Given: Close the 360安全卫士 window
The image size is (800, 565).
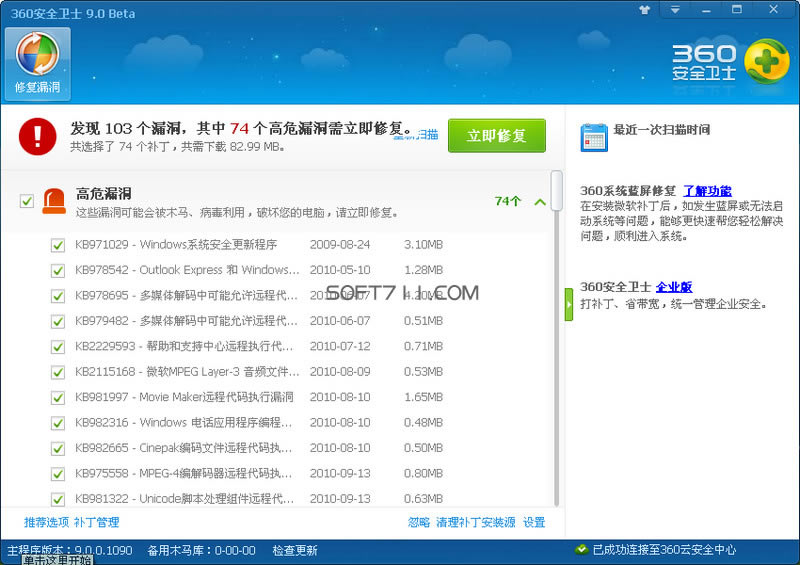Looking at the screenshot, I should click(773, 9).
